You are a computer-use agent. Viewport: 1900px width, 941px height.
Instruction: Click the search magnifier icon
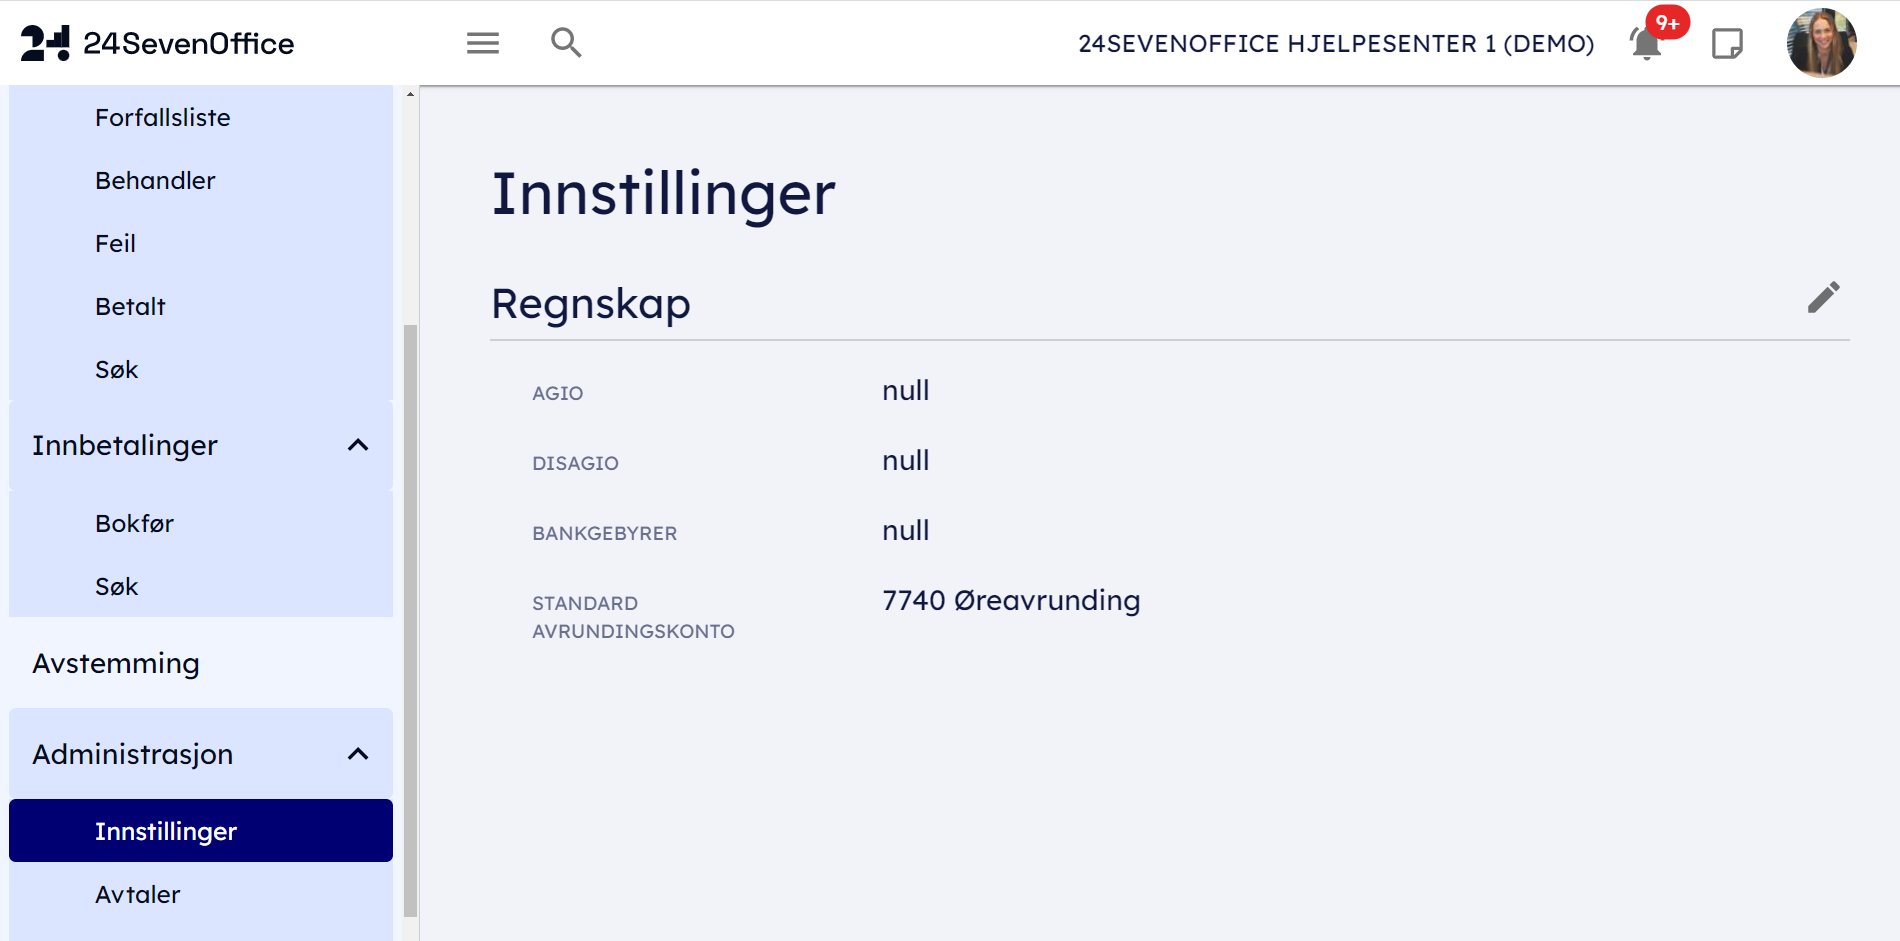(566, 43)
